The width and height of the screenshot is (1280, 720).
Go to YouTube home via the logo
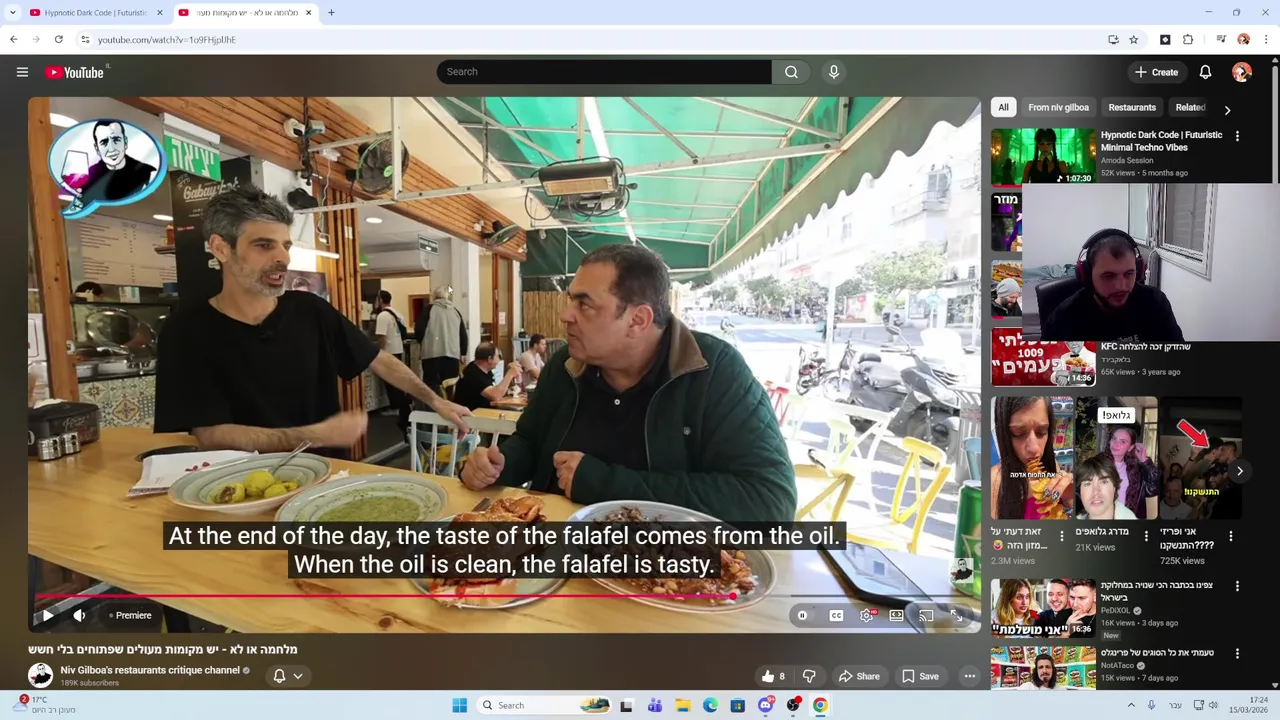[75, 72]
